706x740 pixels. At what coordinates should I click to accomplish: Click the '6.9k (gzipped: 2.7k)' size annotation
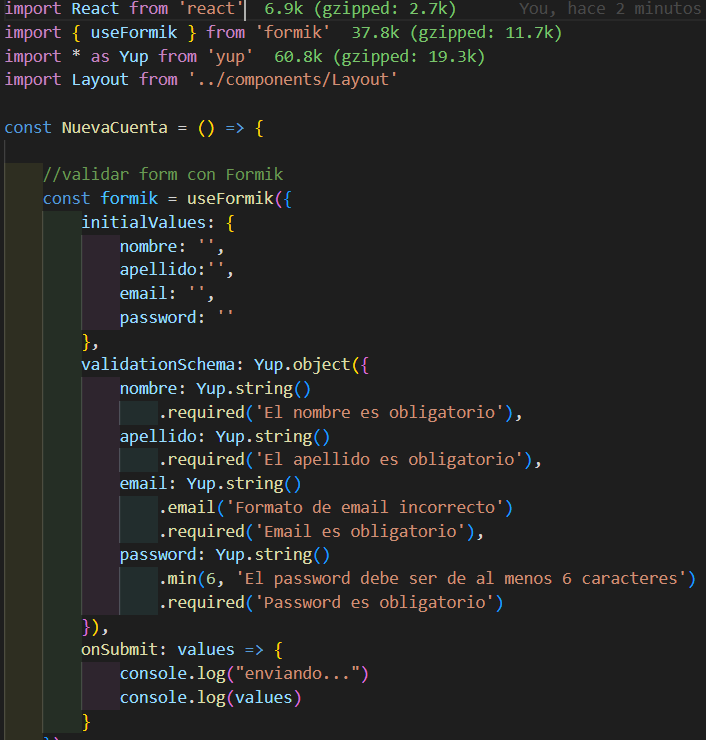[x=360, y=8]
